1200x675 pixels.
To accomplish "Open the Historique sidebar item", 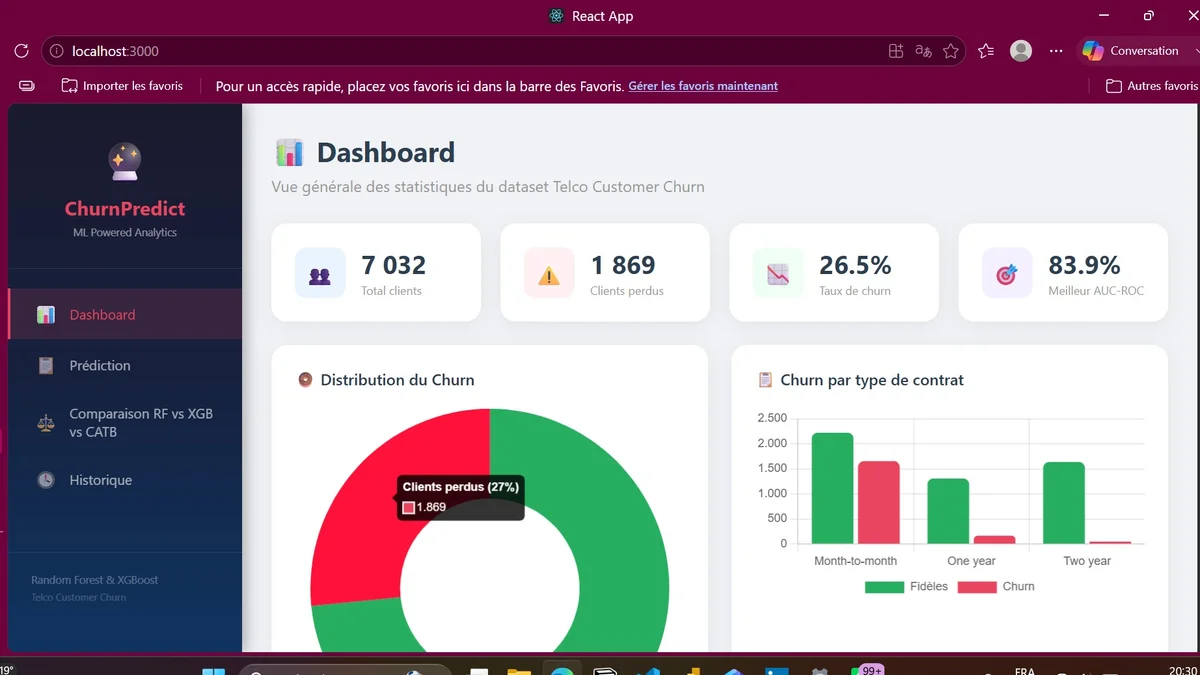I will point(125,480).
